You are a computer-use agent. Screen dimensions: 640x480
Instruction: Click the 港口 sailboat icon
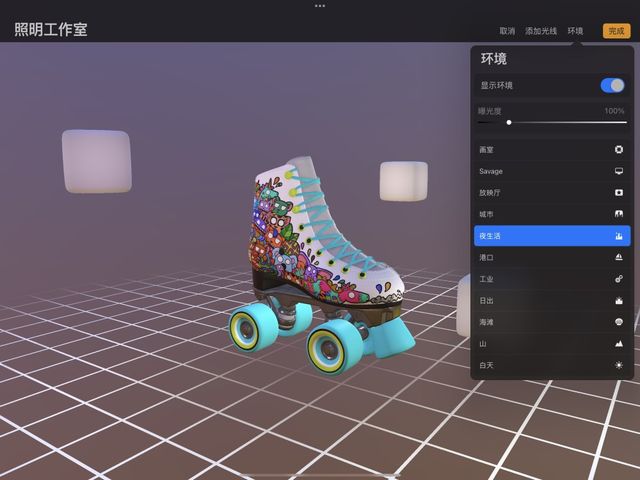(619, 257)
